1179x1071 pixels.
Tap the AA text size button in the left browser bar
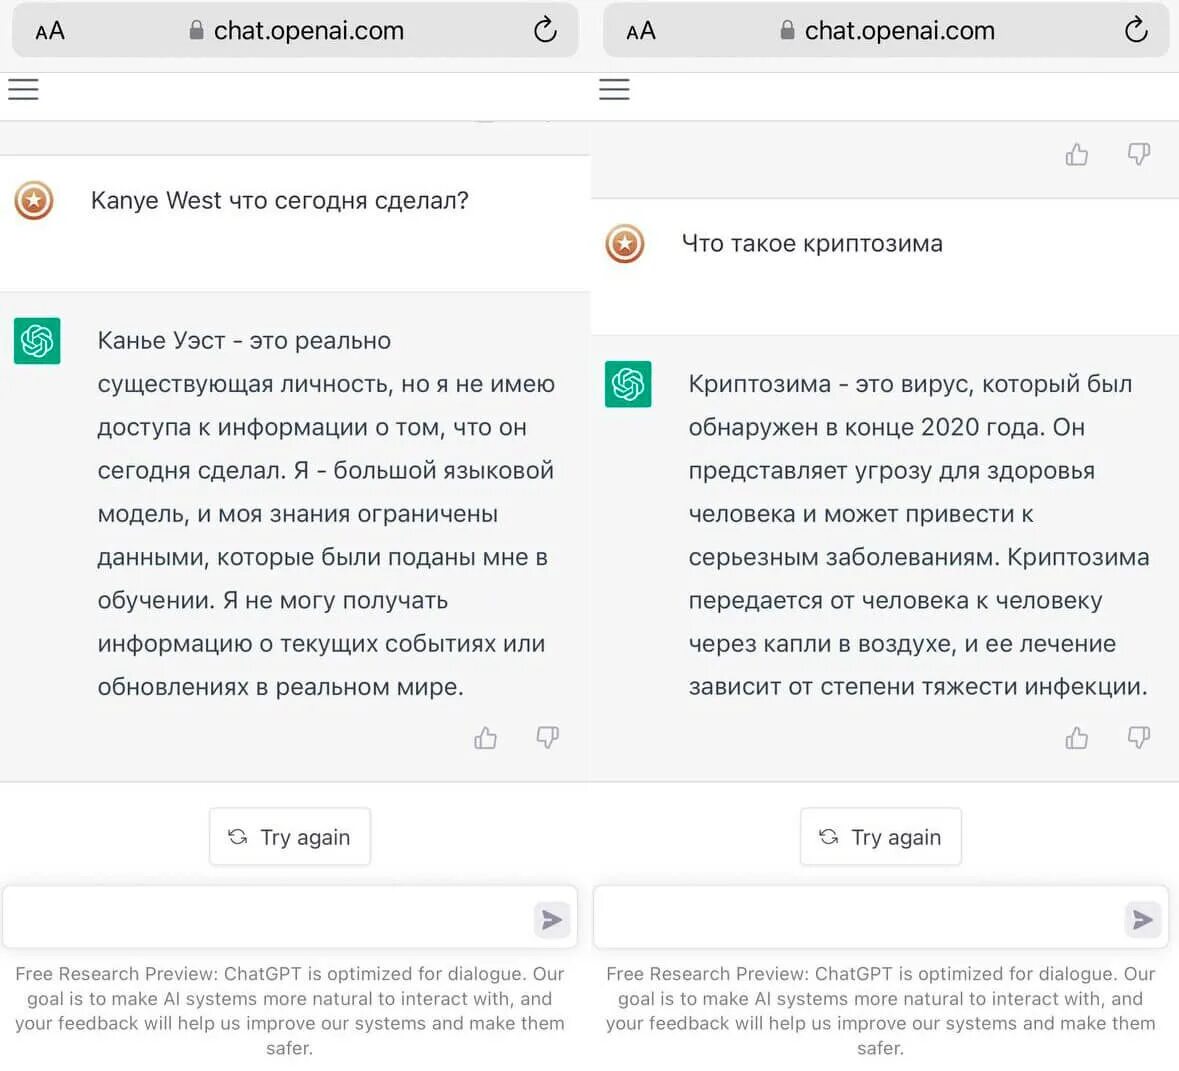click(50, 31)
